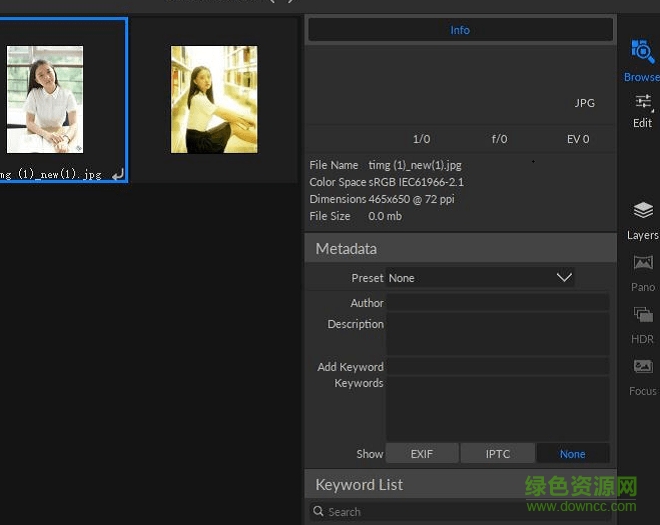Launch the Pano tool
Screen dimensions: 660x525
pos(642,272)
